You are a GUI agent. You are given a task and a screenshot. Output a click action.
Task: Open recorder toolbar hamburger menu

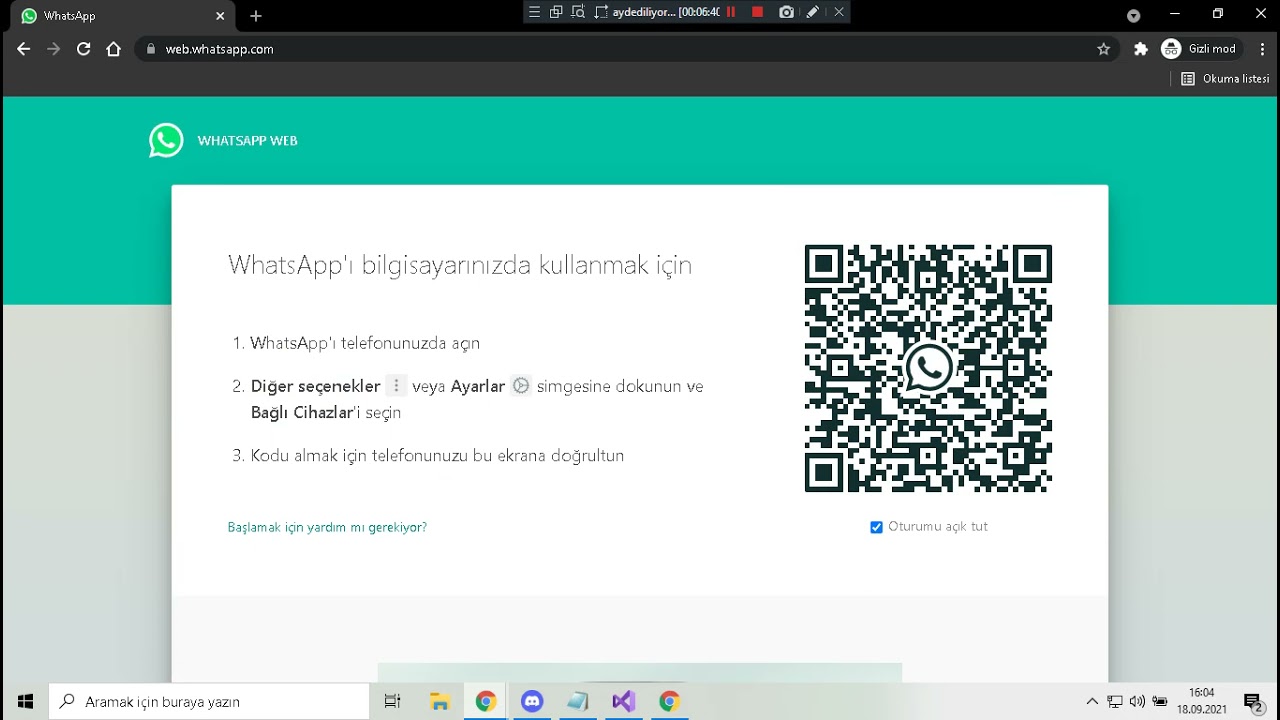534,12
